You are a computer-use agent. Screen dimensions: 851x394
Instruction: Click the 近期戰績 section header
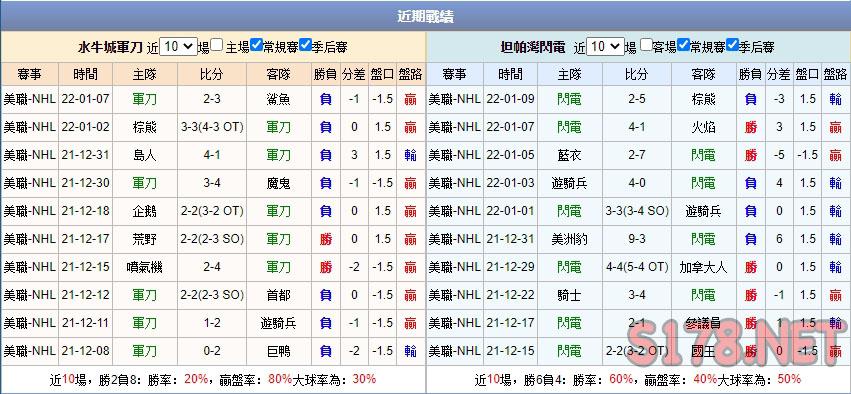pyautogui.click(x=426, y=16)
